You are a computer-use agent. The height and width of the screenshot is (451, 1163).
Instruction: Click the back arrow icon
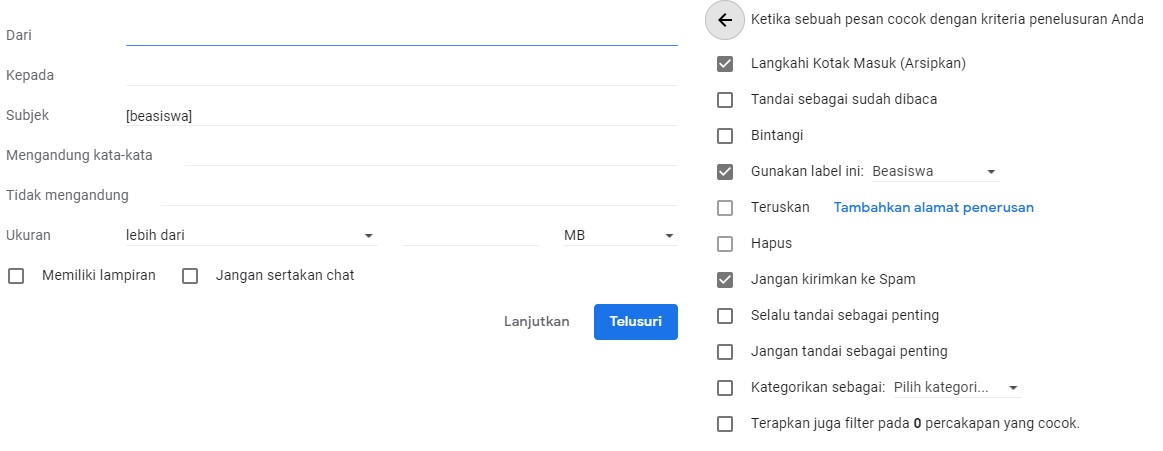725,20
